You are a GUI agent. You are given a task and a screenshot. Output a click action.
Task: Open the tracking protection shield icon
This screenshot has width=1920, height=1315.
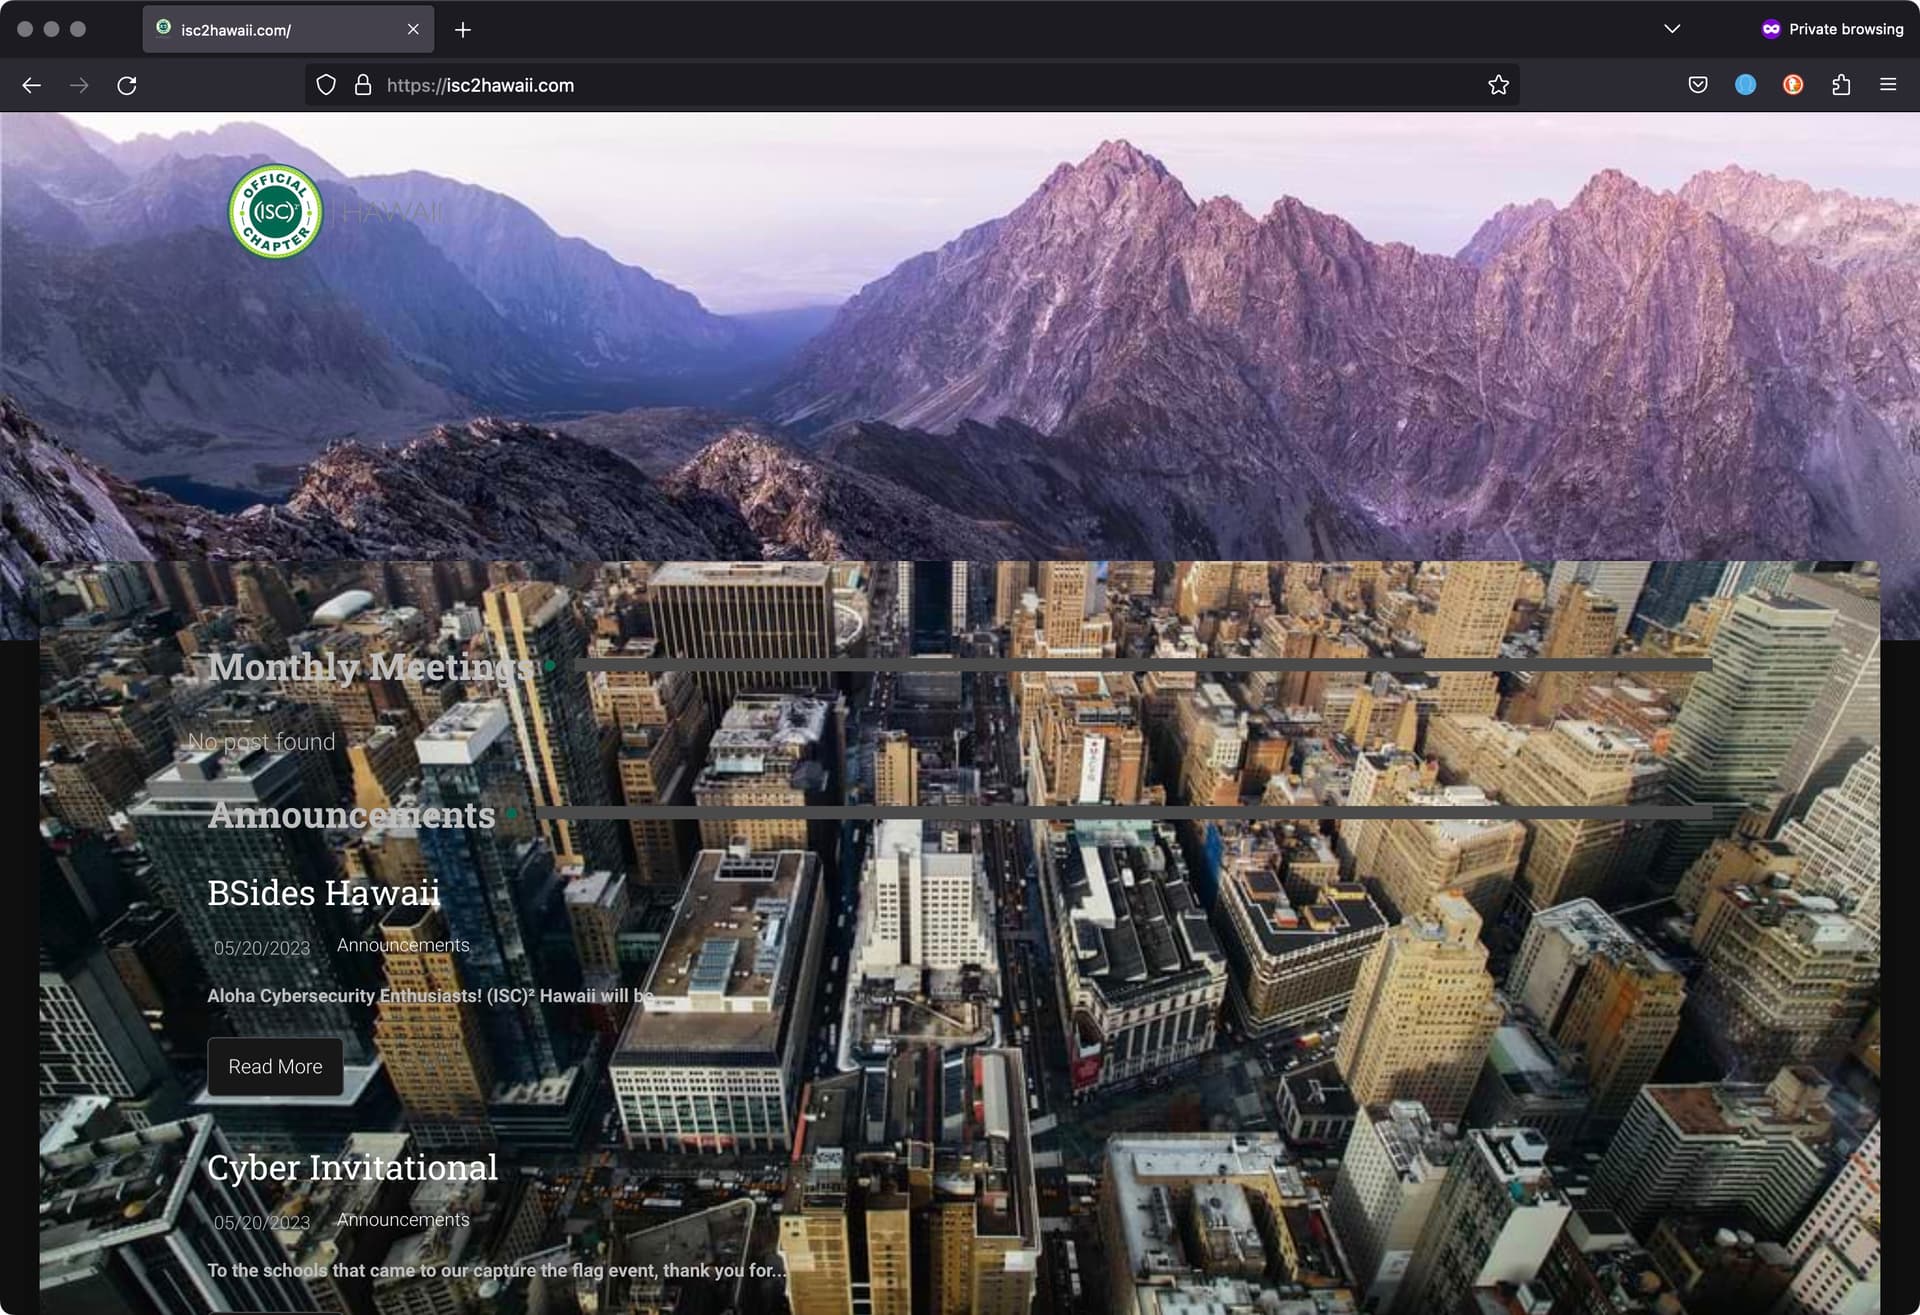(x=326, y=85)
